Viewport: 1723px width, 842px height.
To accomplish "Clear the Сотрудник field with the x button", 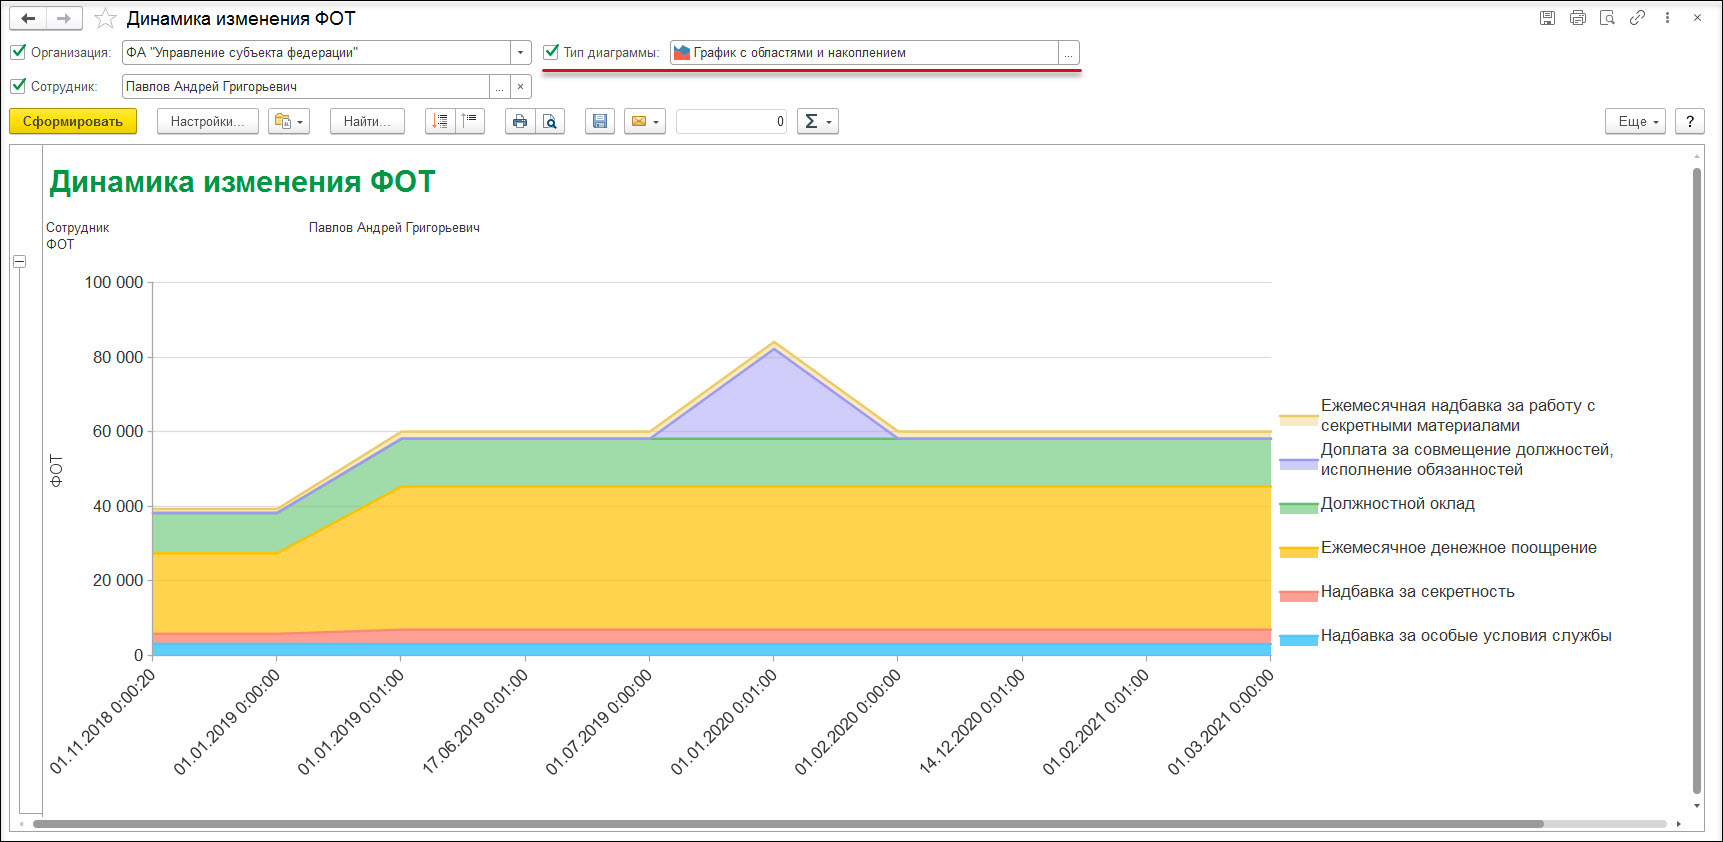I will [520, 87].
